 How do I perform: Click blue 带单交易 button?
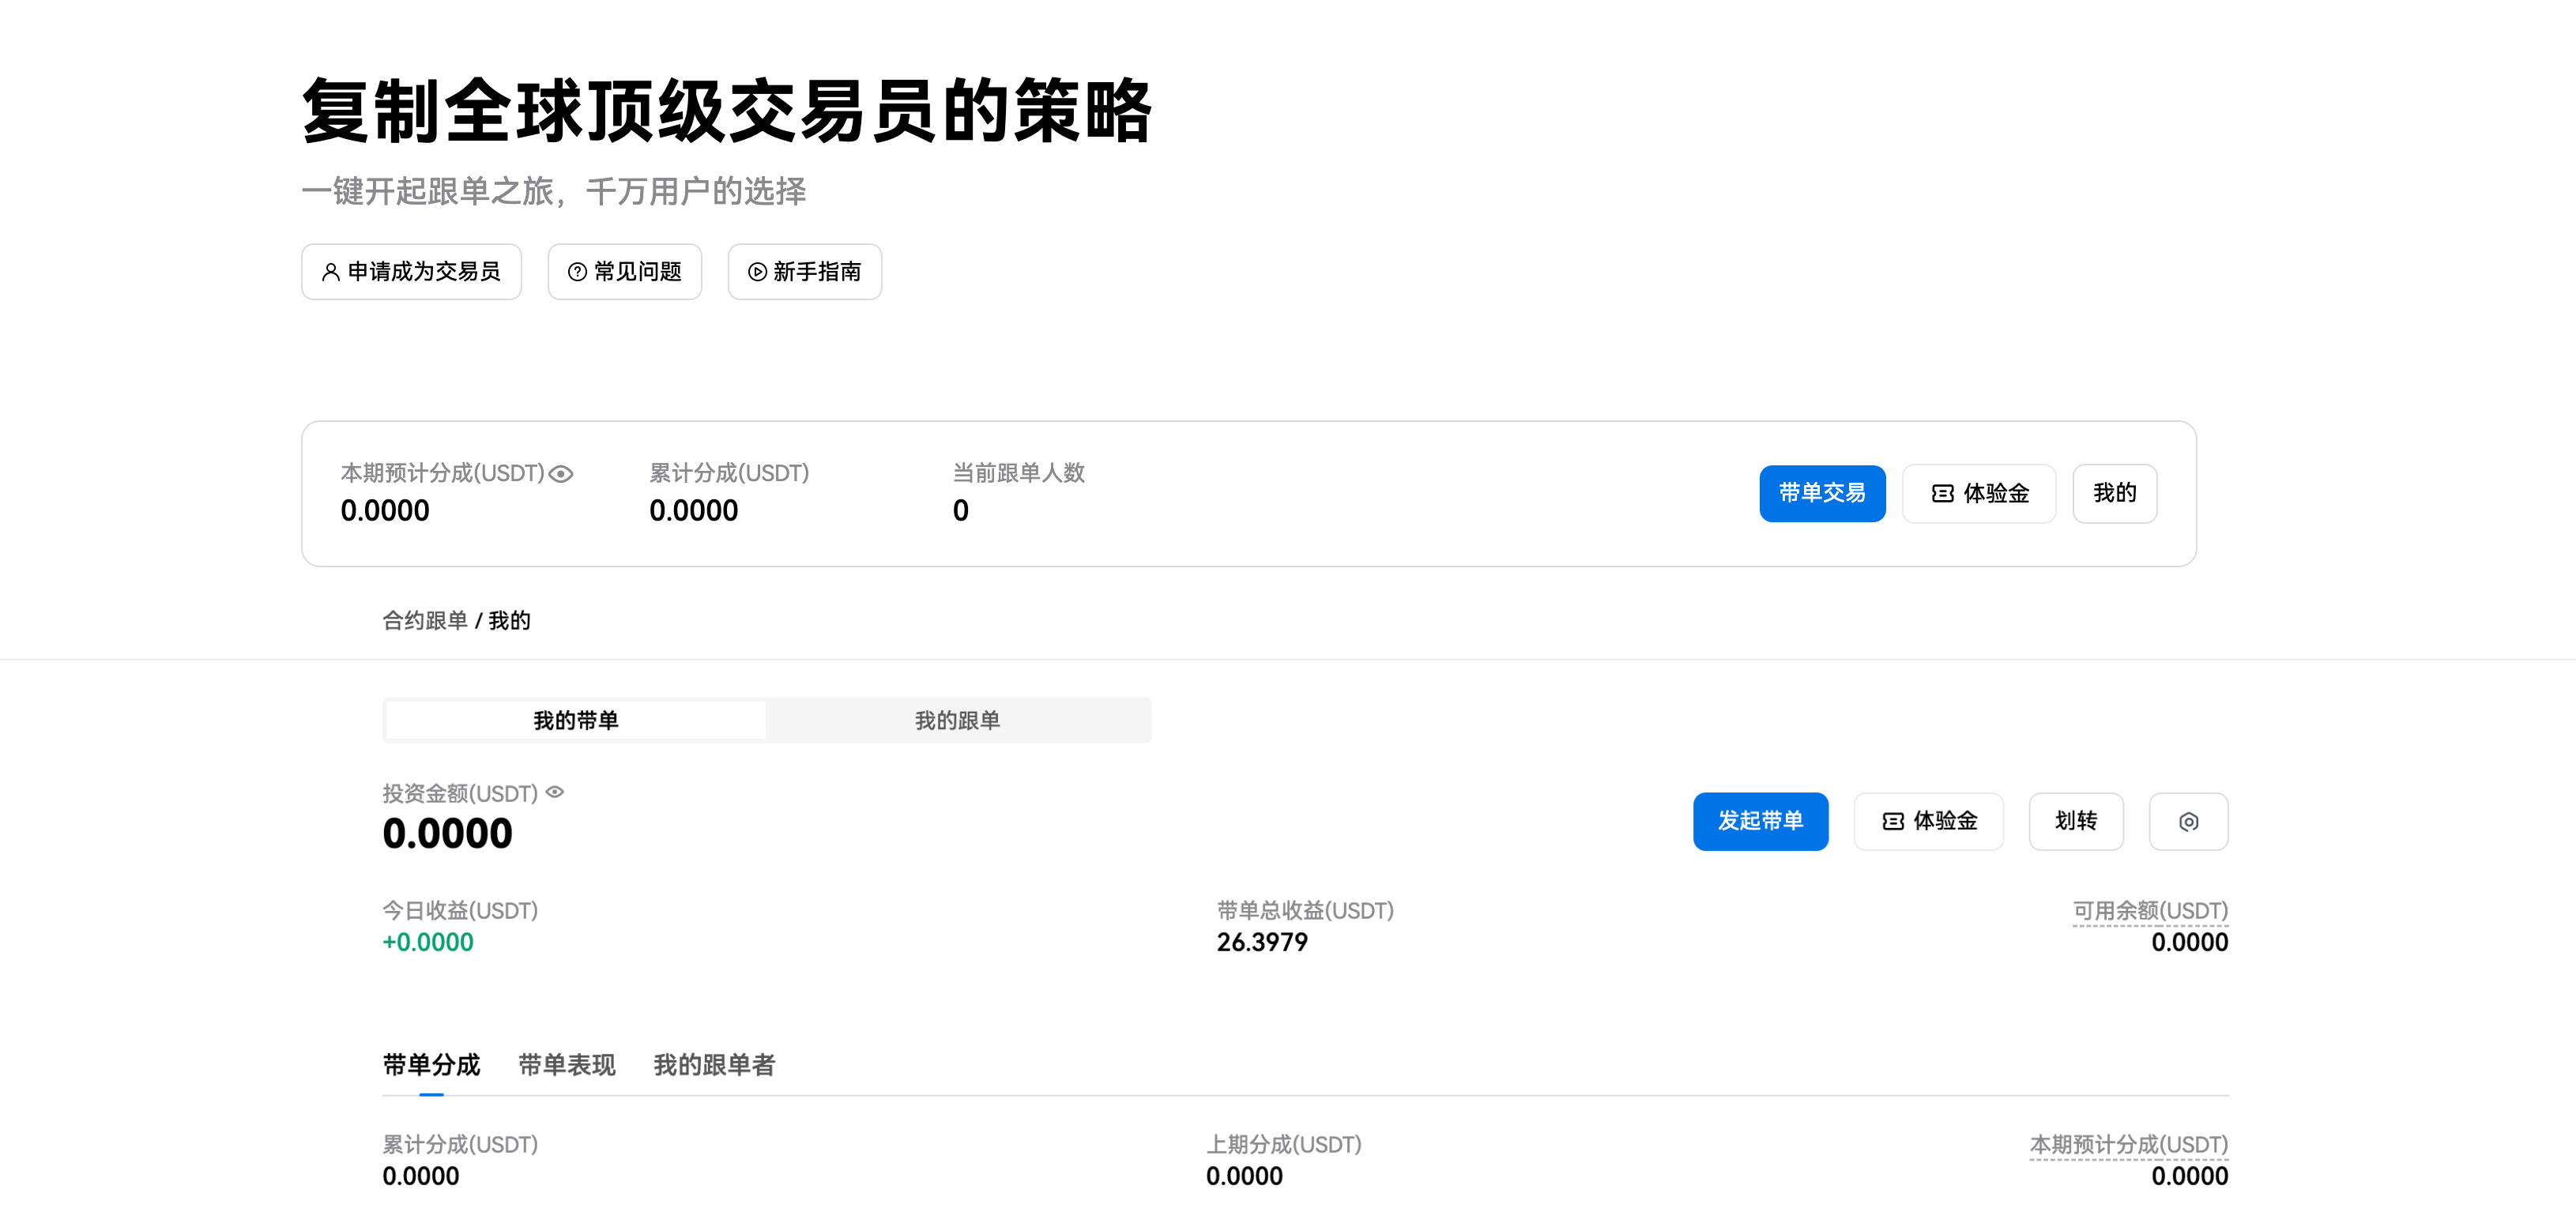pos(1821,493)
